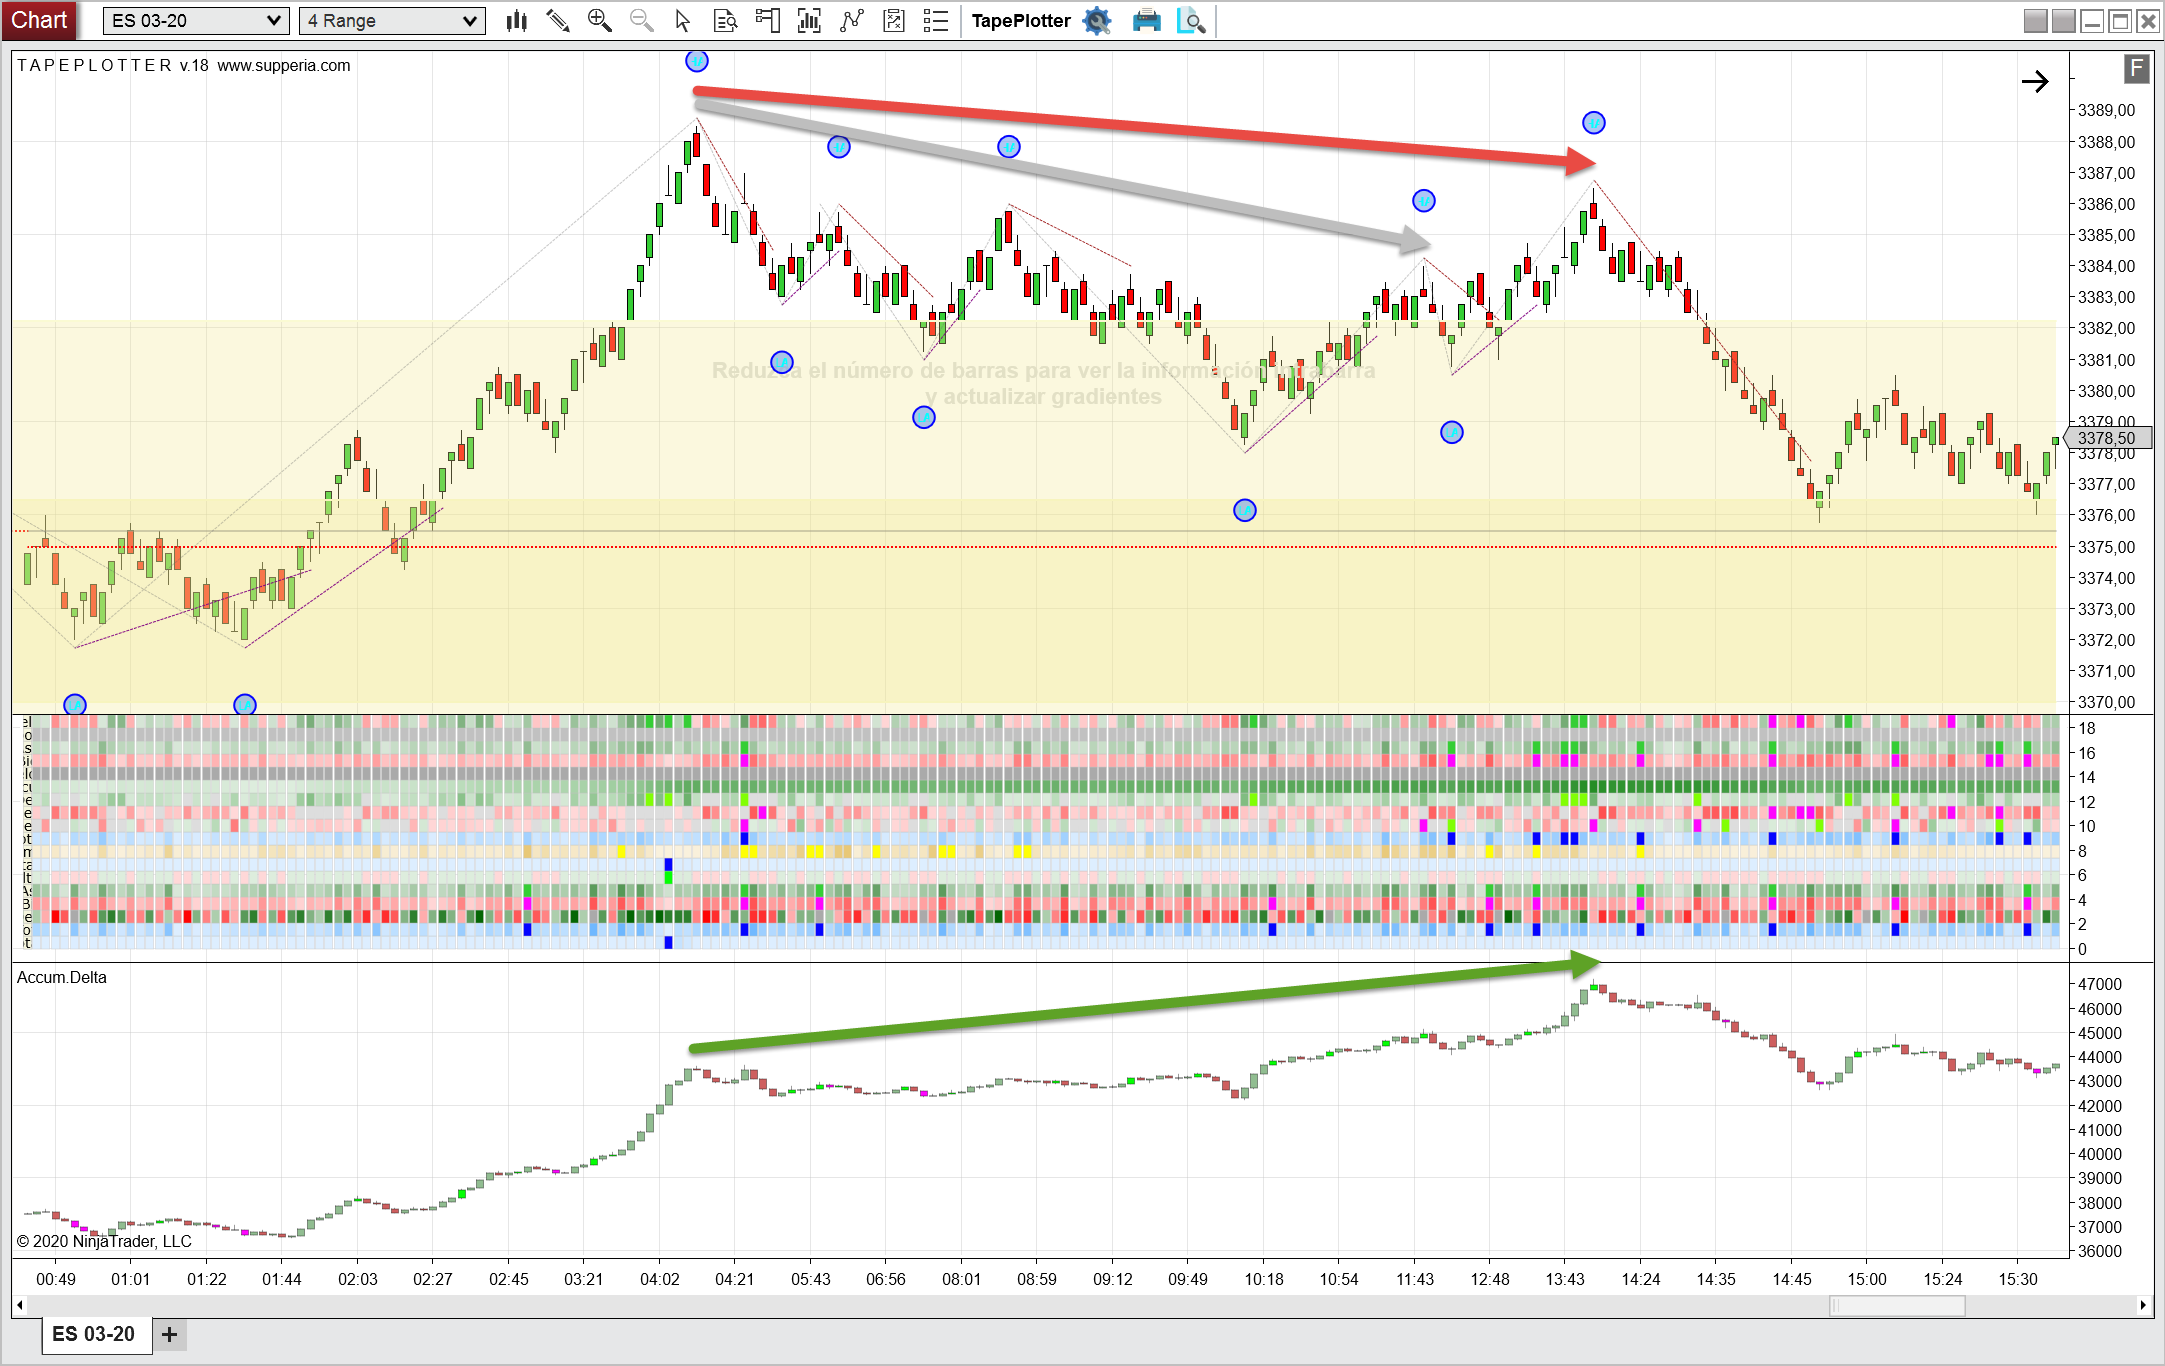Select the cursor pointer tool
2165x1366 pixels.
[x=683, y=21]
